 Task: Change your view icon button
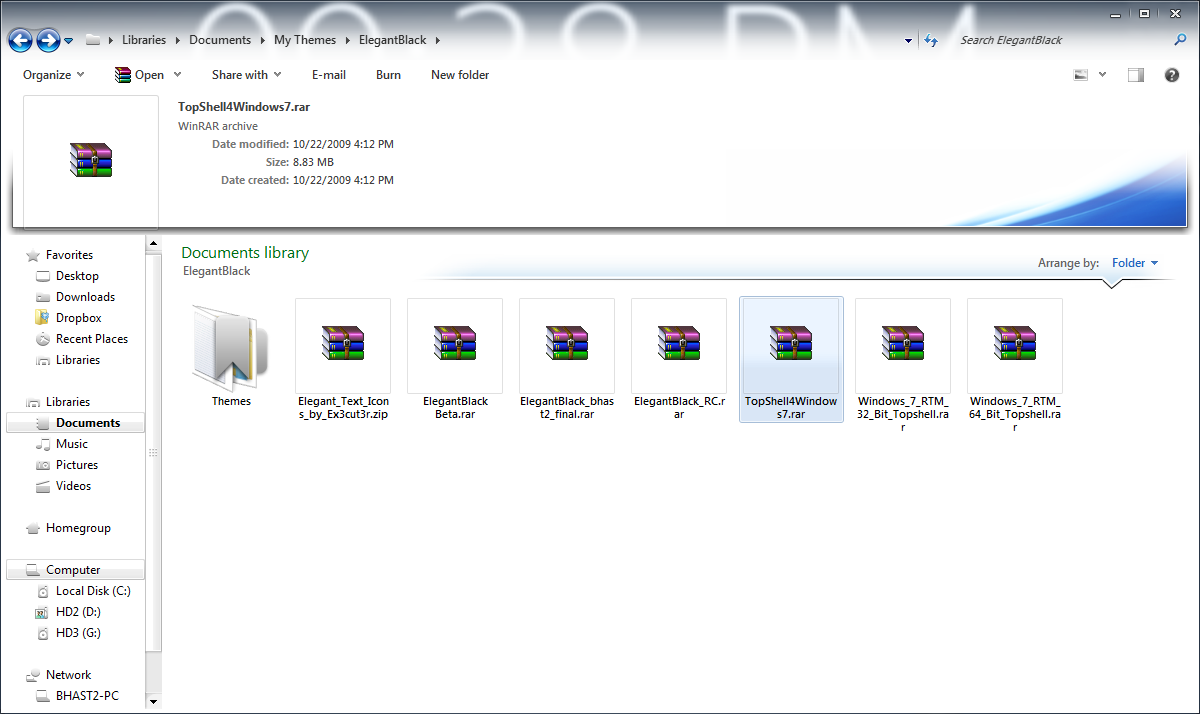[1080, 75]
